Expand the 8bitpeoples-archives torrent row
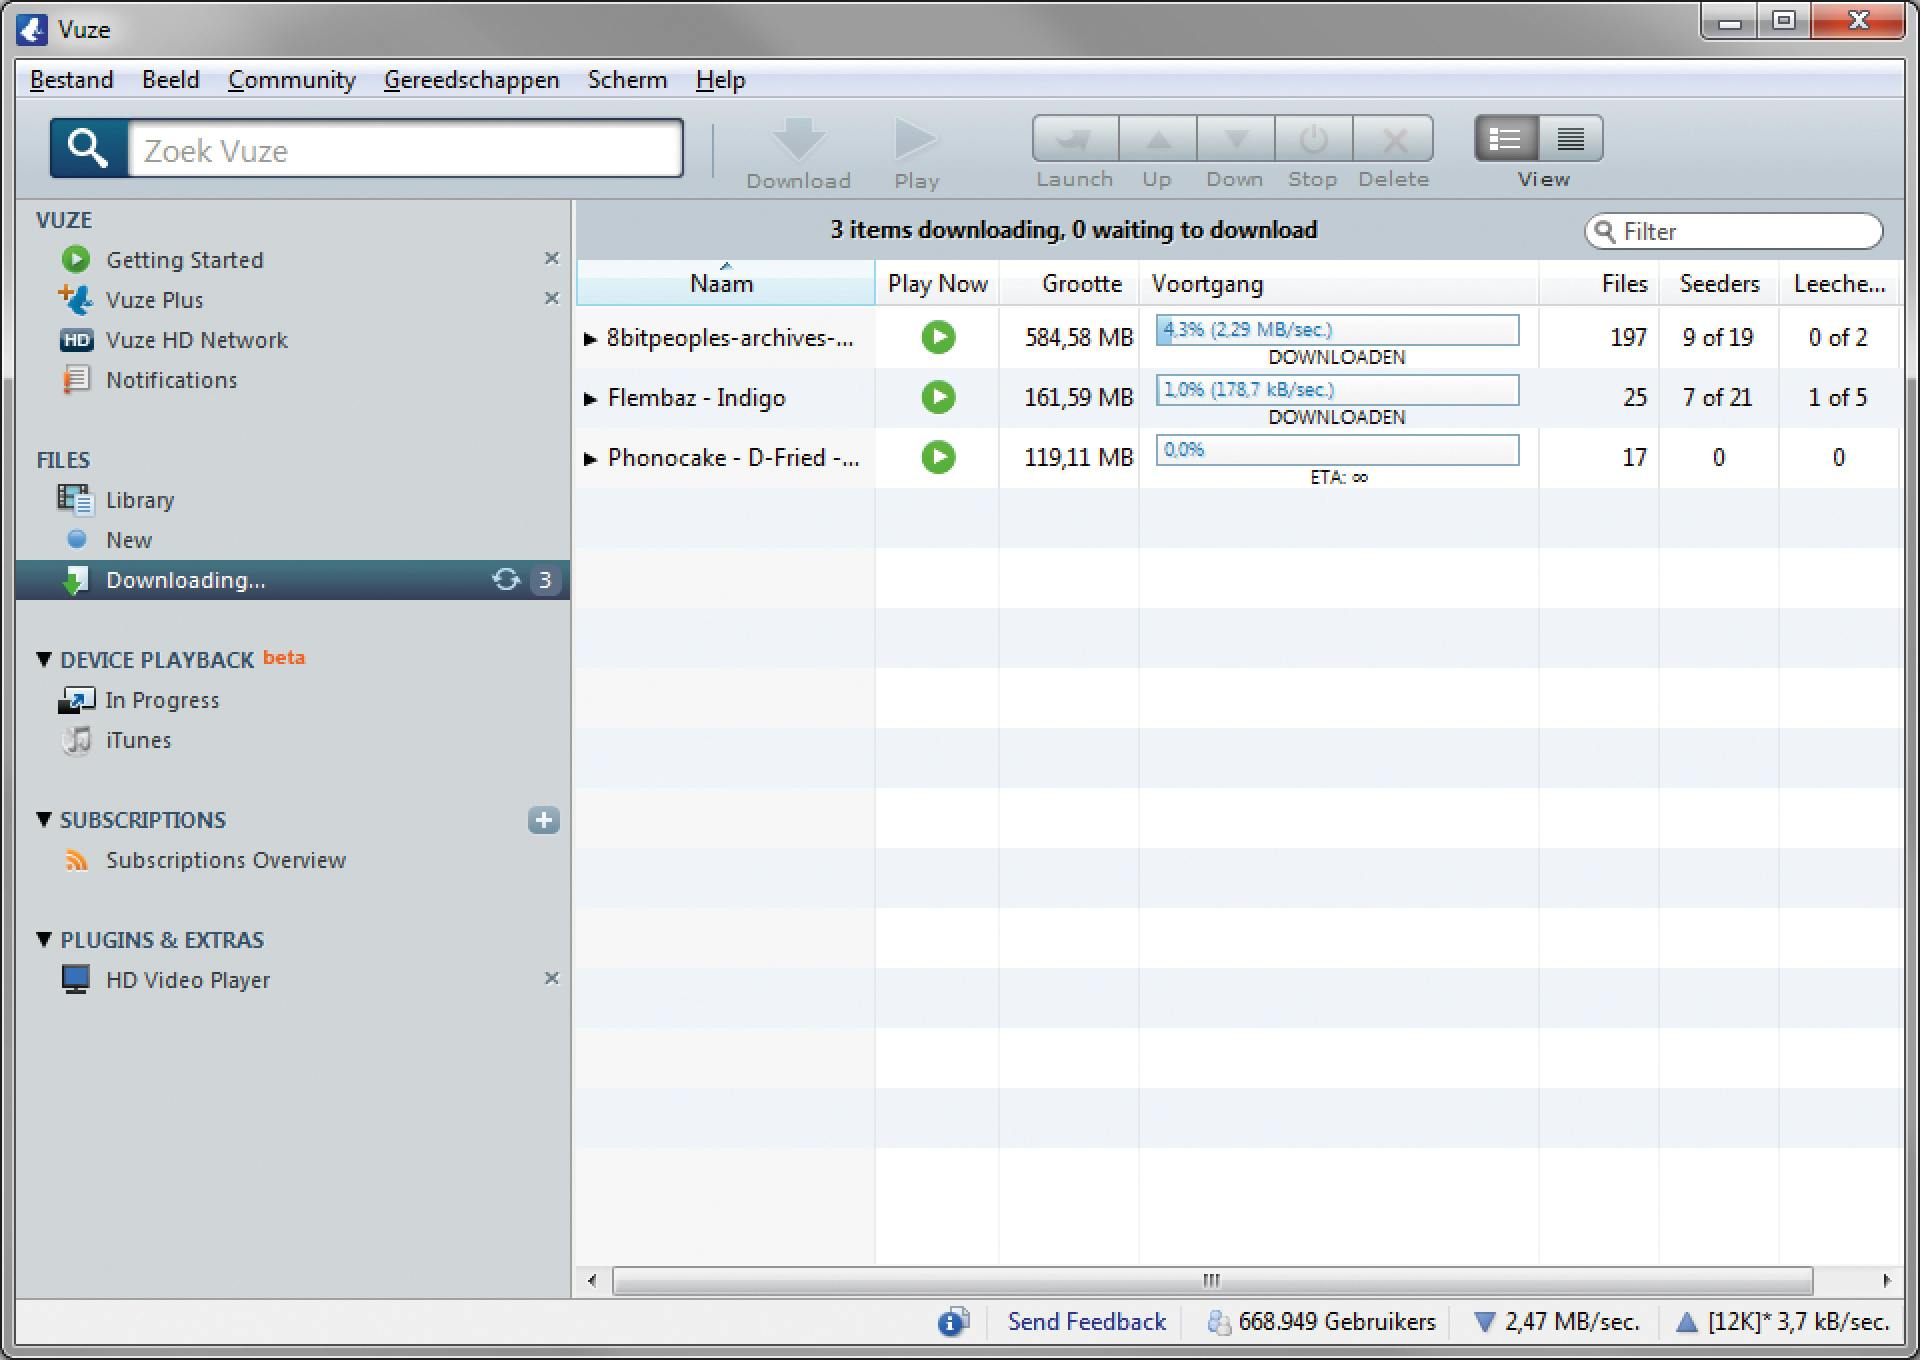 tap(590, 339)
